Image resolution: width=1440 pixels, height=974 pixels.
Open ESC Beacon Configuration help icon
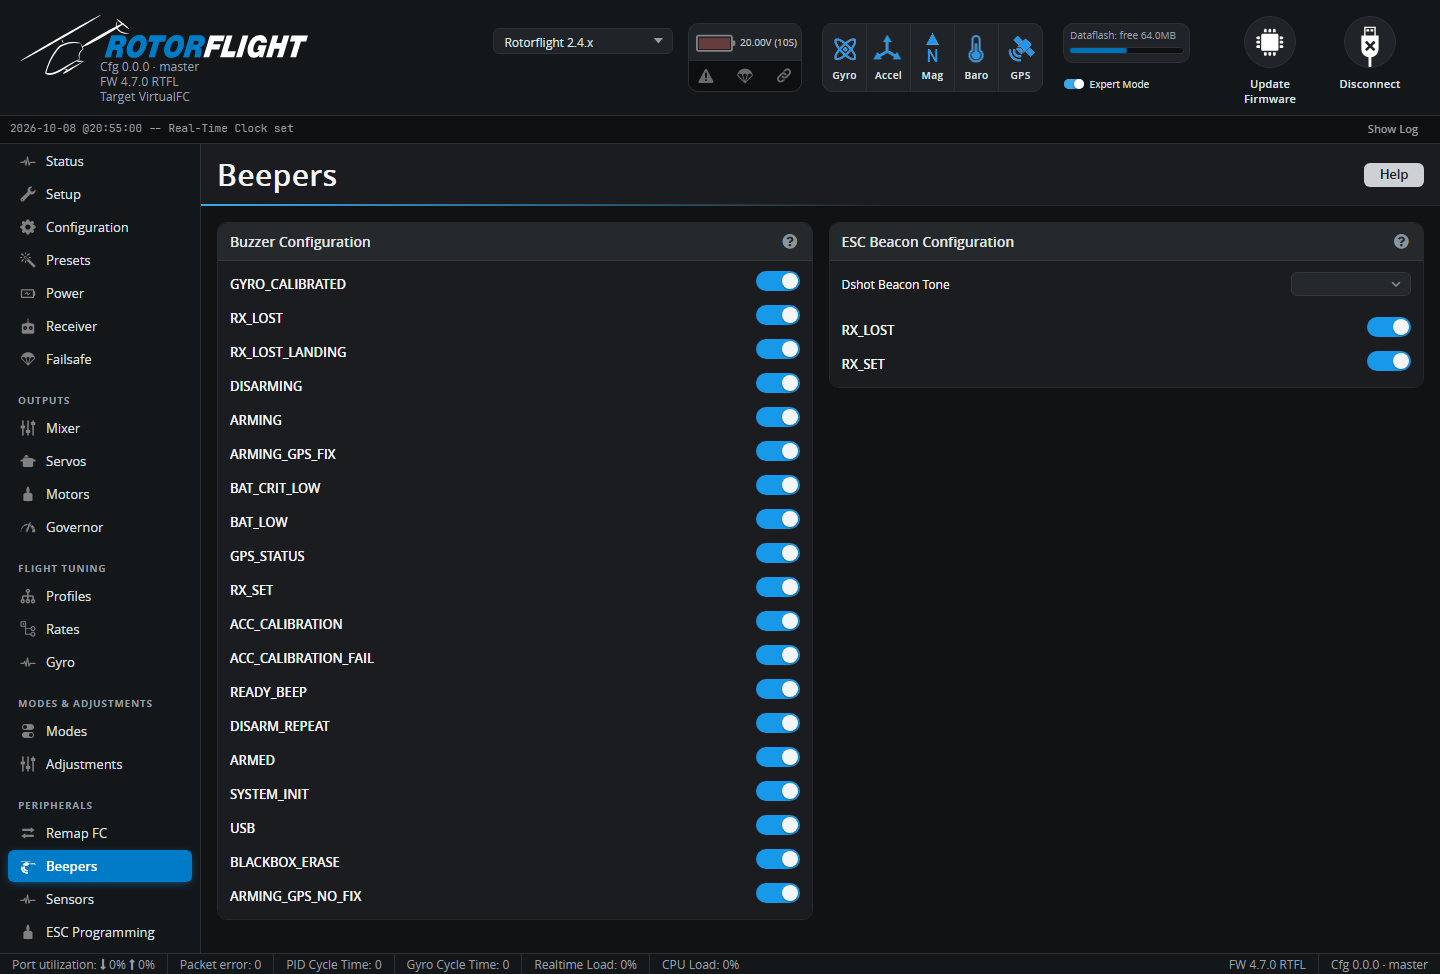pyautogui.click(x=1401, y=242)
